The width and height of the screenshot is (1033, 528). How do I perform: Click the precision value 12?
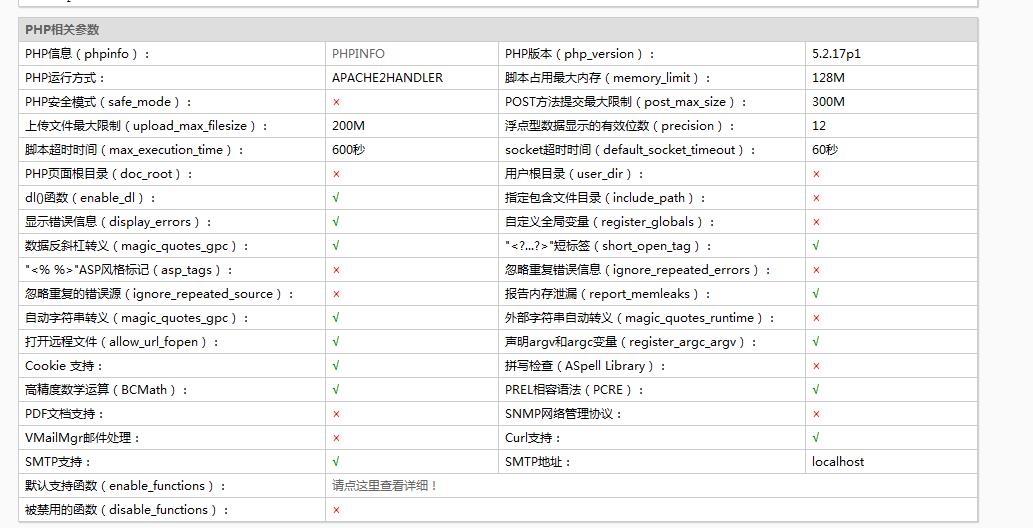(819, 126)
